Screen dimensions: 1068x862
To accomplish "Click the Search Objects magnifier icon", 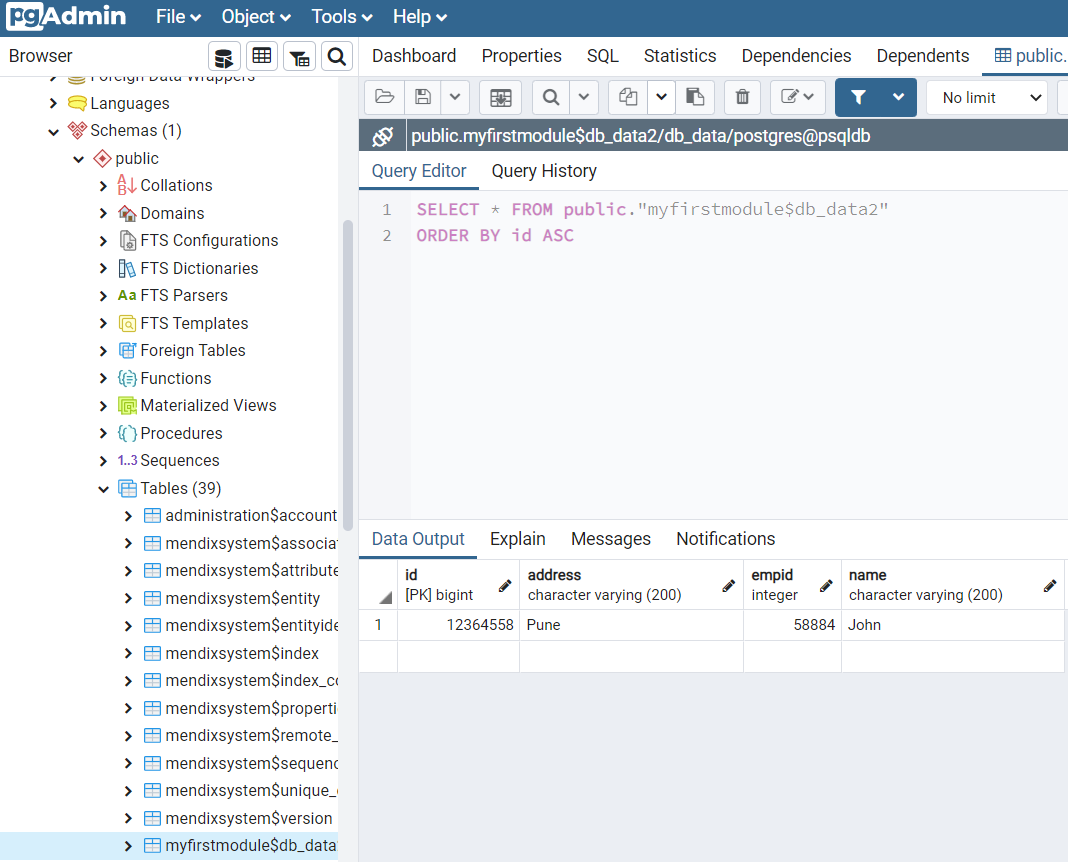I will tap(336, 57).
